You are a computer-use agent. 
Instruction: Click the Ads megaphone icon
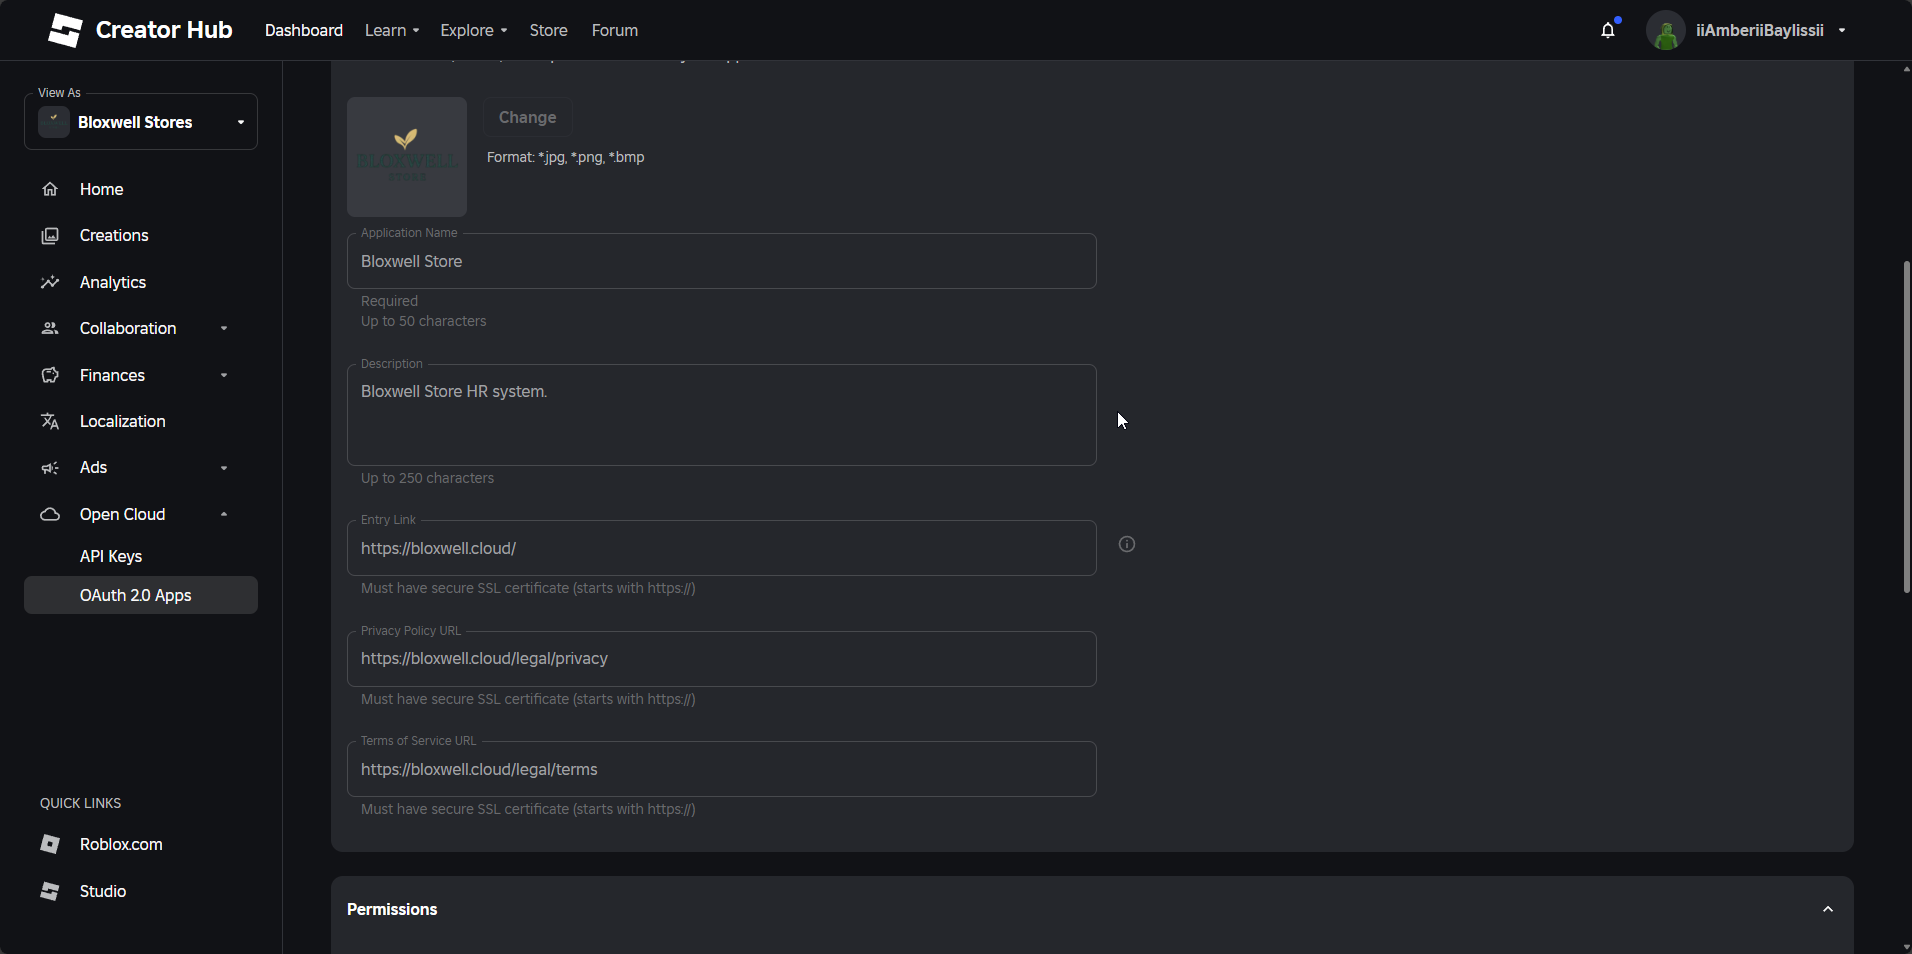(x=50, y=468)
